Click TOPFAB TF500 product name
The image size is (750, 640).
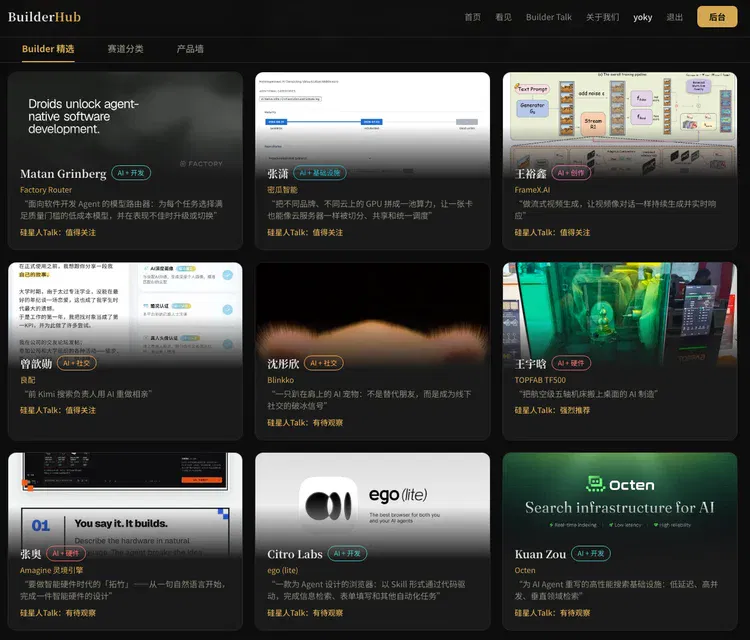tap(540, 380)
